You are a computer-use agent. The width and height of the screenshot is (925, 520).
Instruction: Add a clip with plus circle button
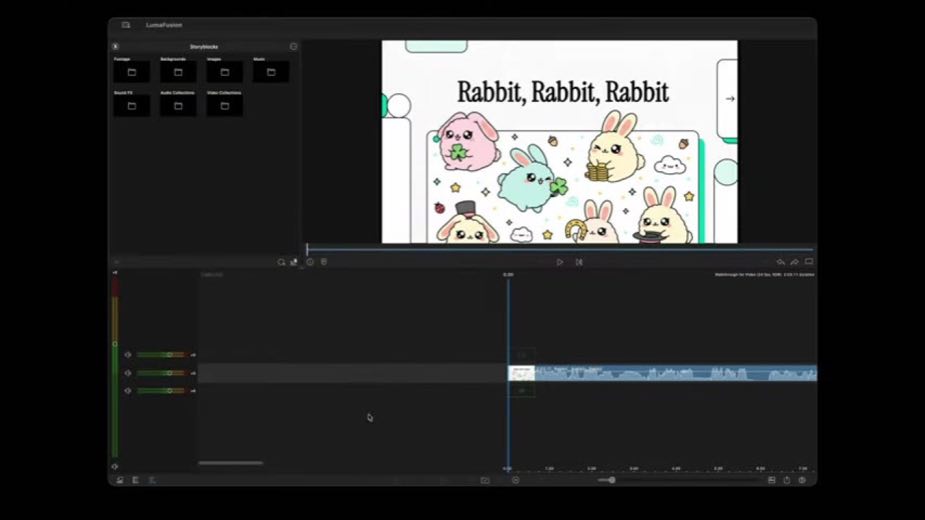[x=516, y=480]
